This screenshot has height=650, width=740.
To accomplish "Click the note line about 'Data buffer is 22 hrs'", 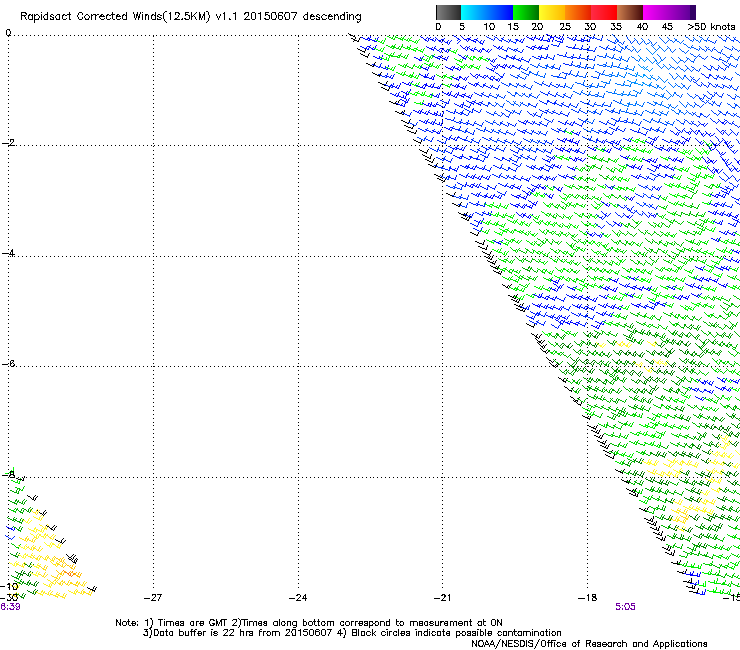I will 352,633.
